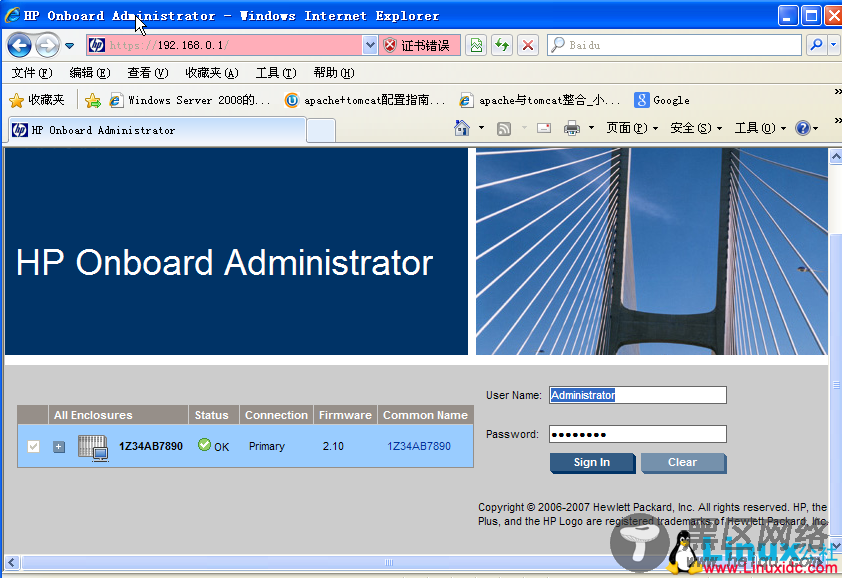Open the 文件(F) menu

[32, 73]
